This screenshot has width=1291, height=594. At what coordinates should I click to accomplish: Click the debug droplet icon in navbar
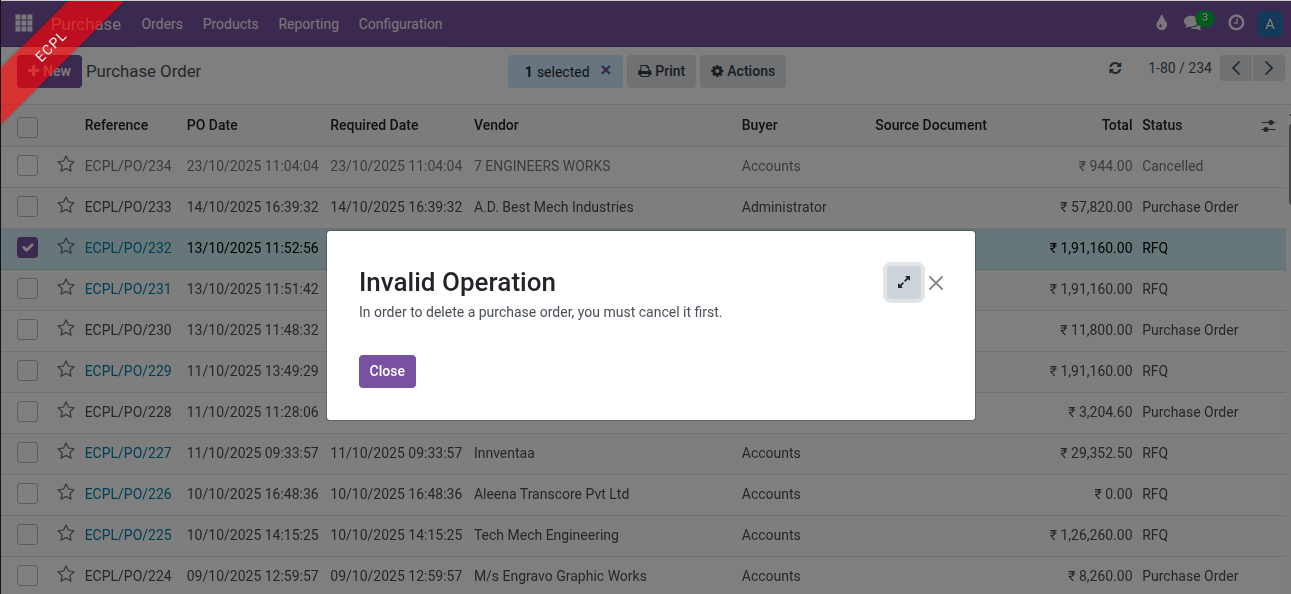click(x=1161, y=23)
